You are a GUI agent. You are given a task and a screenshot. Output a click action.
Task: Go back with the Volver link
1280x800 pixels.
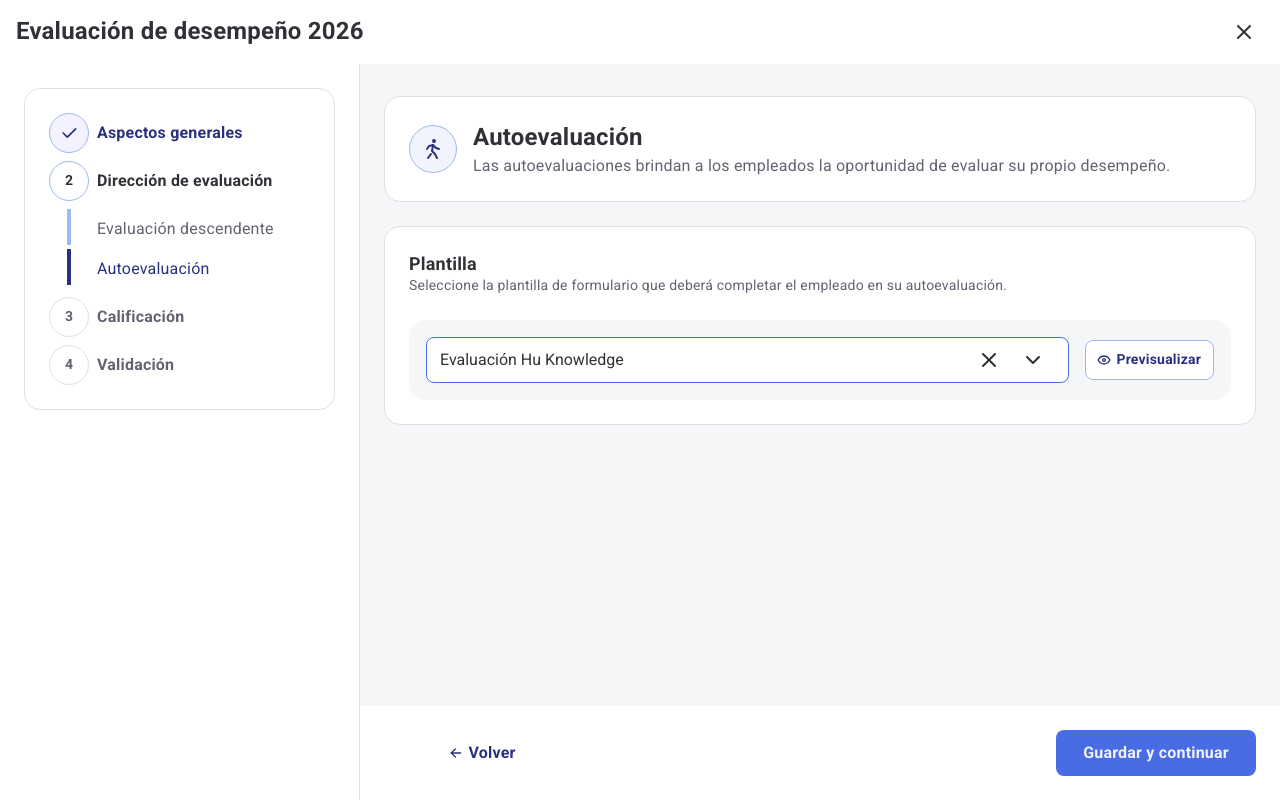[482, 753]
